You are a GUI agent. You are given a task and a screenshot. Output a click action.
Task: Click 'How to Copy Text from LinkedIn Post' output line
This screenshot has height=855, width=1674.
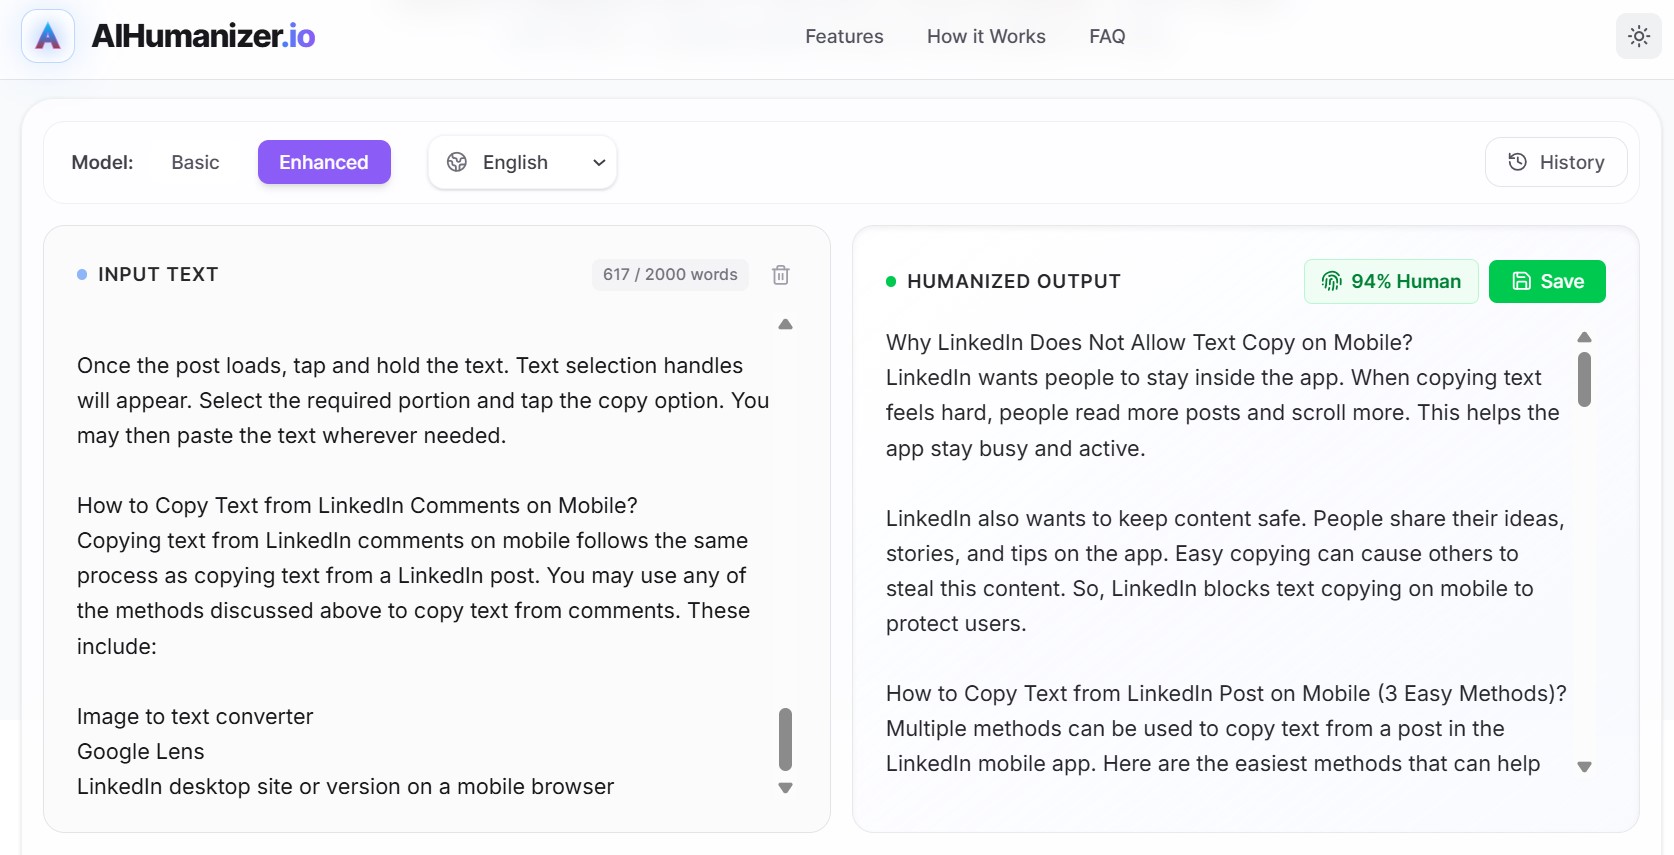[x=1226, y=694]
